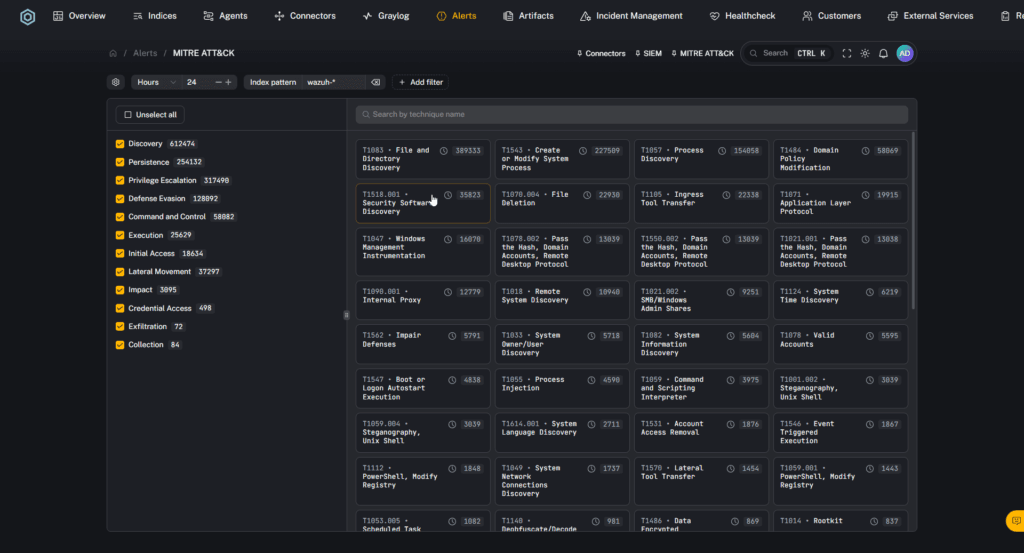Open the notifications bell
The image size is (1024, 553).
pyautogui.click(x=883, y=53)
